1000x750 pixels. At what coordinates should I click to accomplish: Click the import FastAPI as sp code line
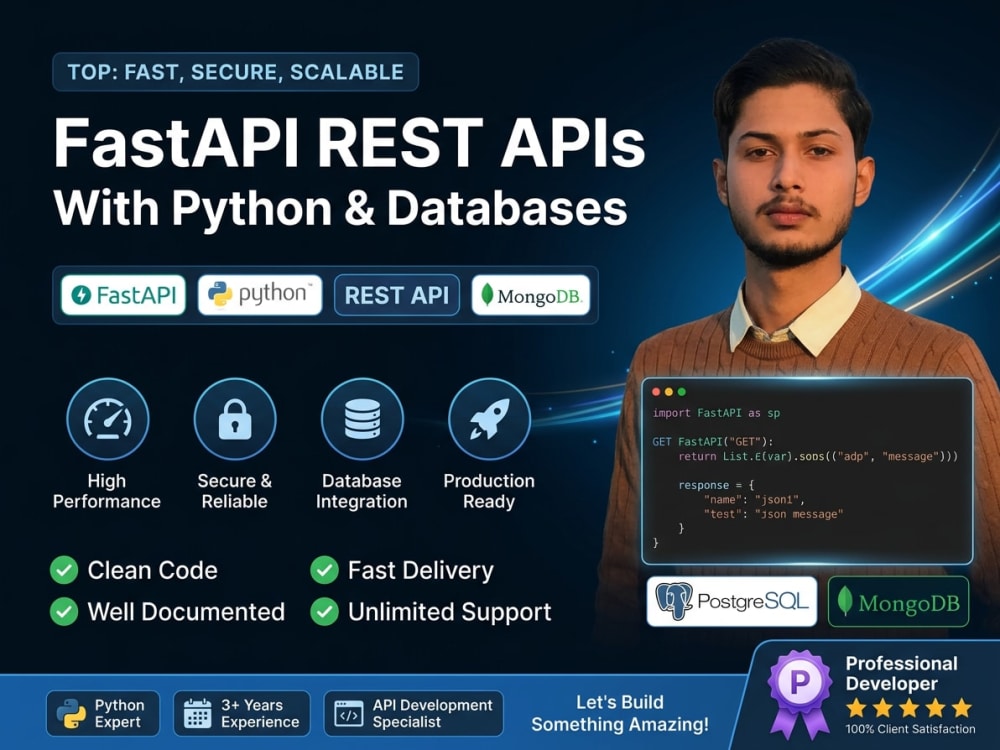pyautogui.click(x=716, y=413)
